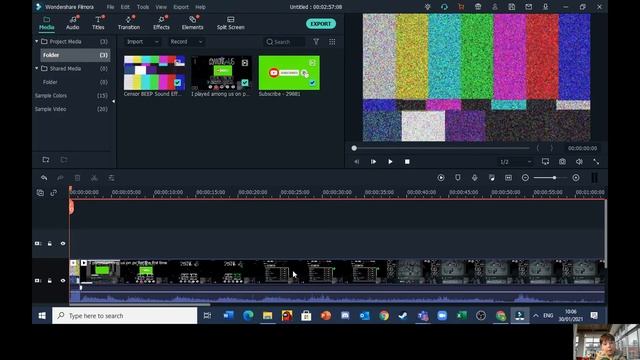Image resolution: width=640 pixels, height=360 pixels.
Task: Open the Audio tab
Action: pos(73,23)
